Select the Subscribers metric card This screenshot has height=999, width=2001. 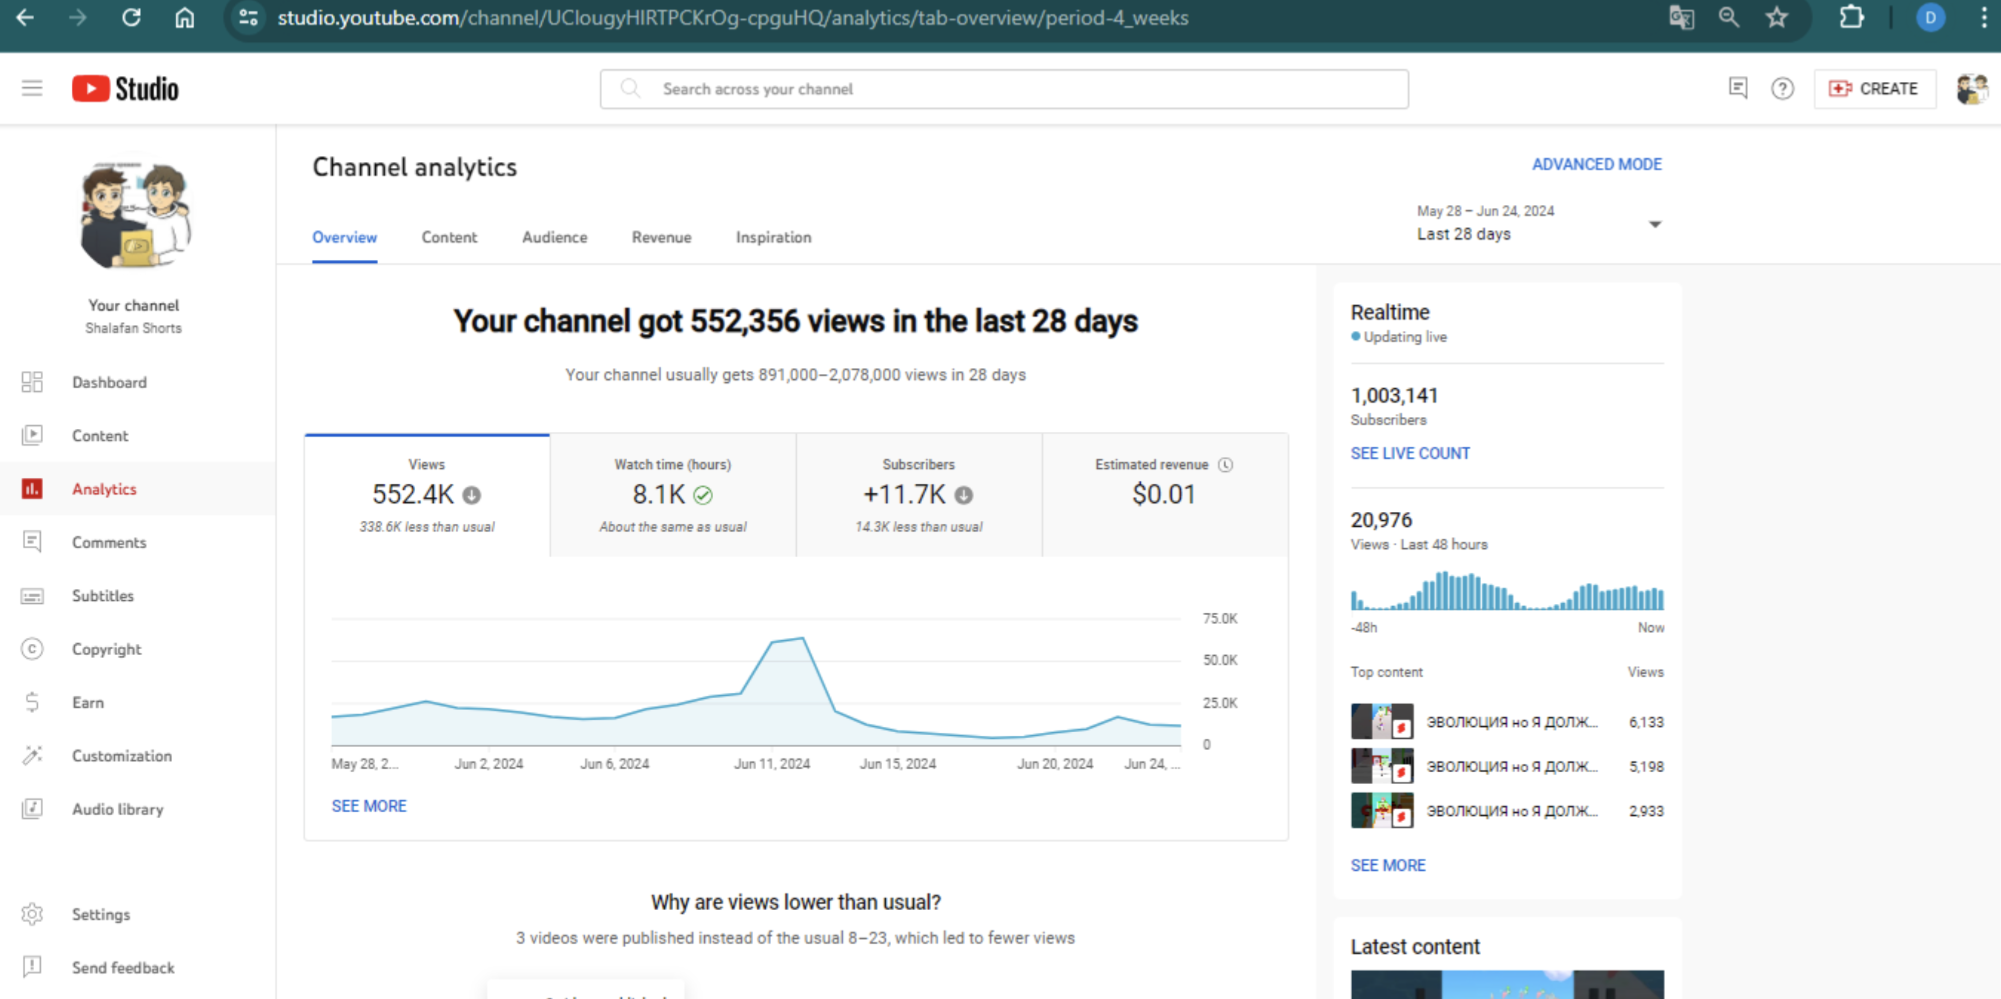pos(919,495)
